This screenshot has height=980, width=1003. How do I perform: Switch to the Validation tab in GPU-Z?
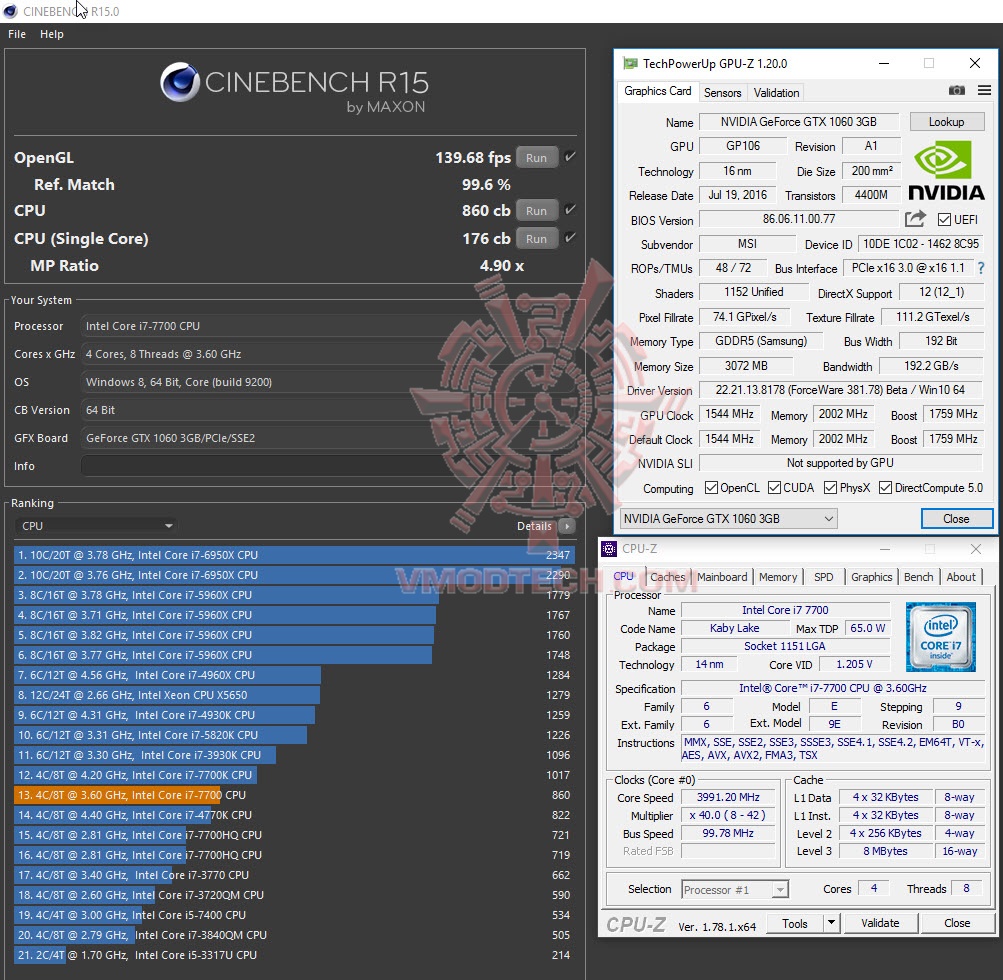[x=776, y=93]
